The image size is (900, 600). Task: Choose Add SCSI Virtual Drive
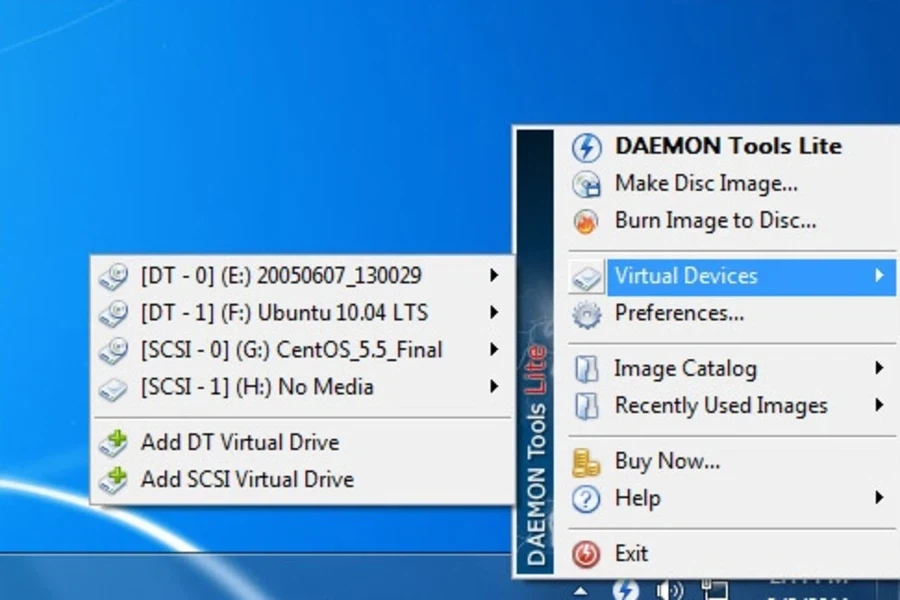pyautogui.click(x=247, y=479)
